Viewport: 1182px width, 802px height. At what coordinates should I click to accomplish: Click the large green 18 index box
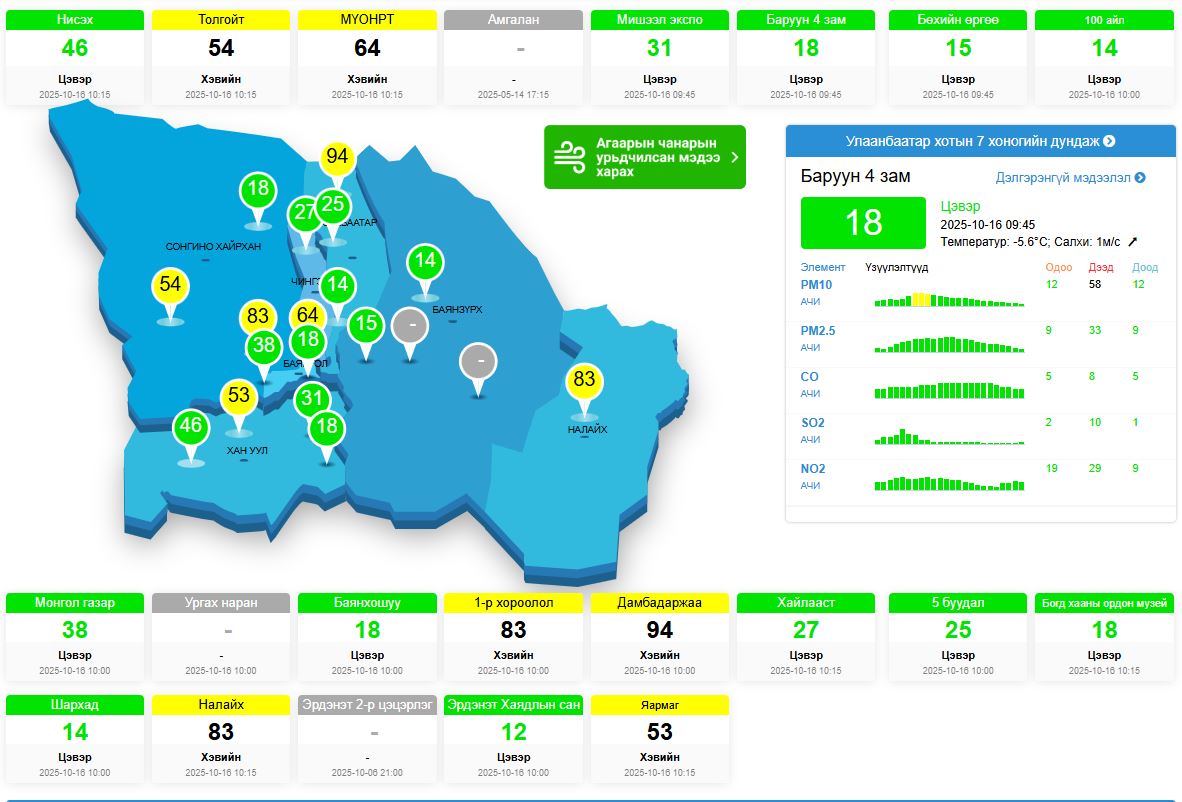coord(863,222)
